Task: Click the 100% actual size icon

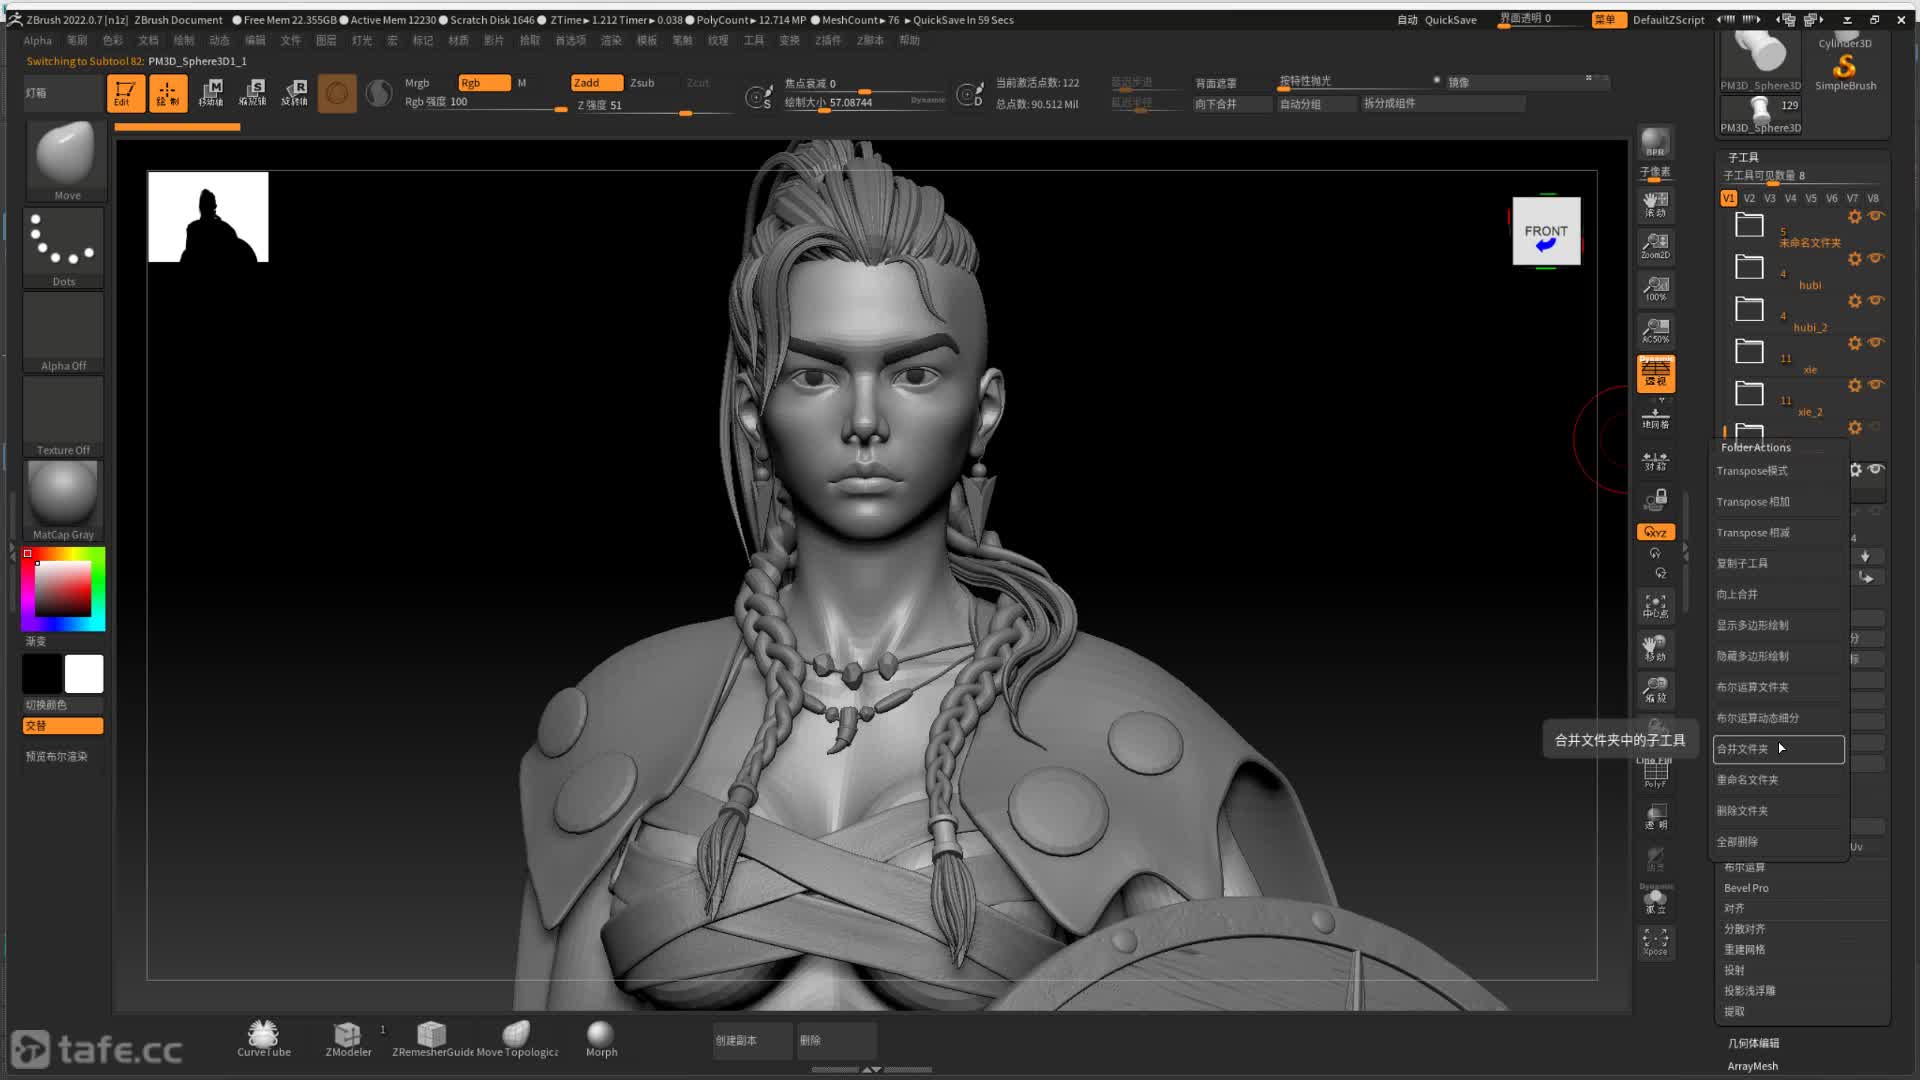Action: coord(1655,289)
